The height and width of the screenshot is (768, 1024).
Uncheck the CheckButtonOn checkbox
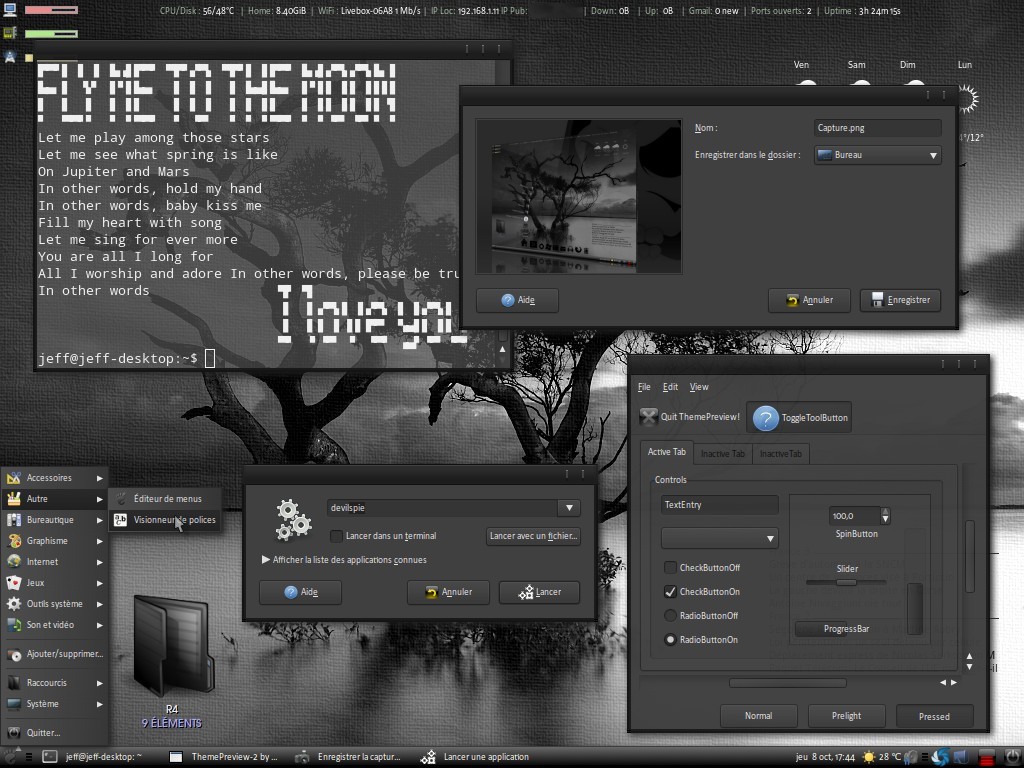pyautogui.click(x=670, y=592)
